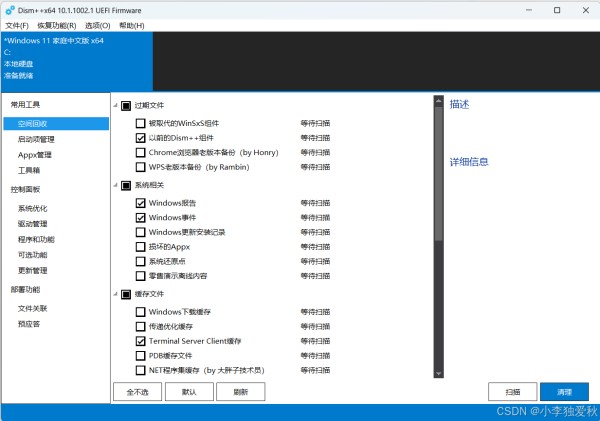Check NET程序集缓存 (by 大胖子技术员)
600x421 pixels.
coord(140,370)
